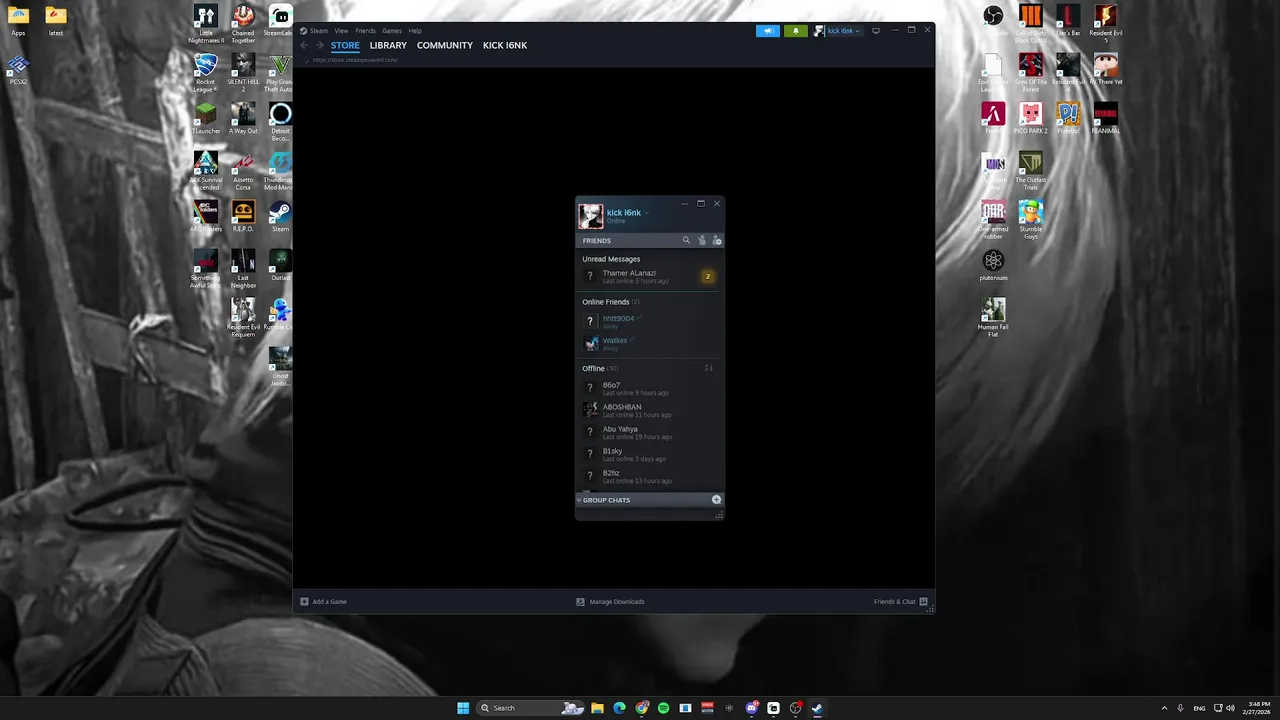This screenshot has height=720, width=1280.
Task: Go forward in Steam navigation
Action: (319, 45)
